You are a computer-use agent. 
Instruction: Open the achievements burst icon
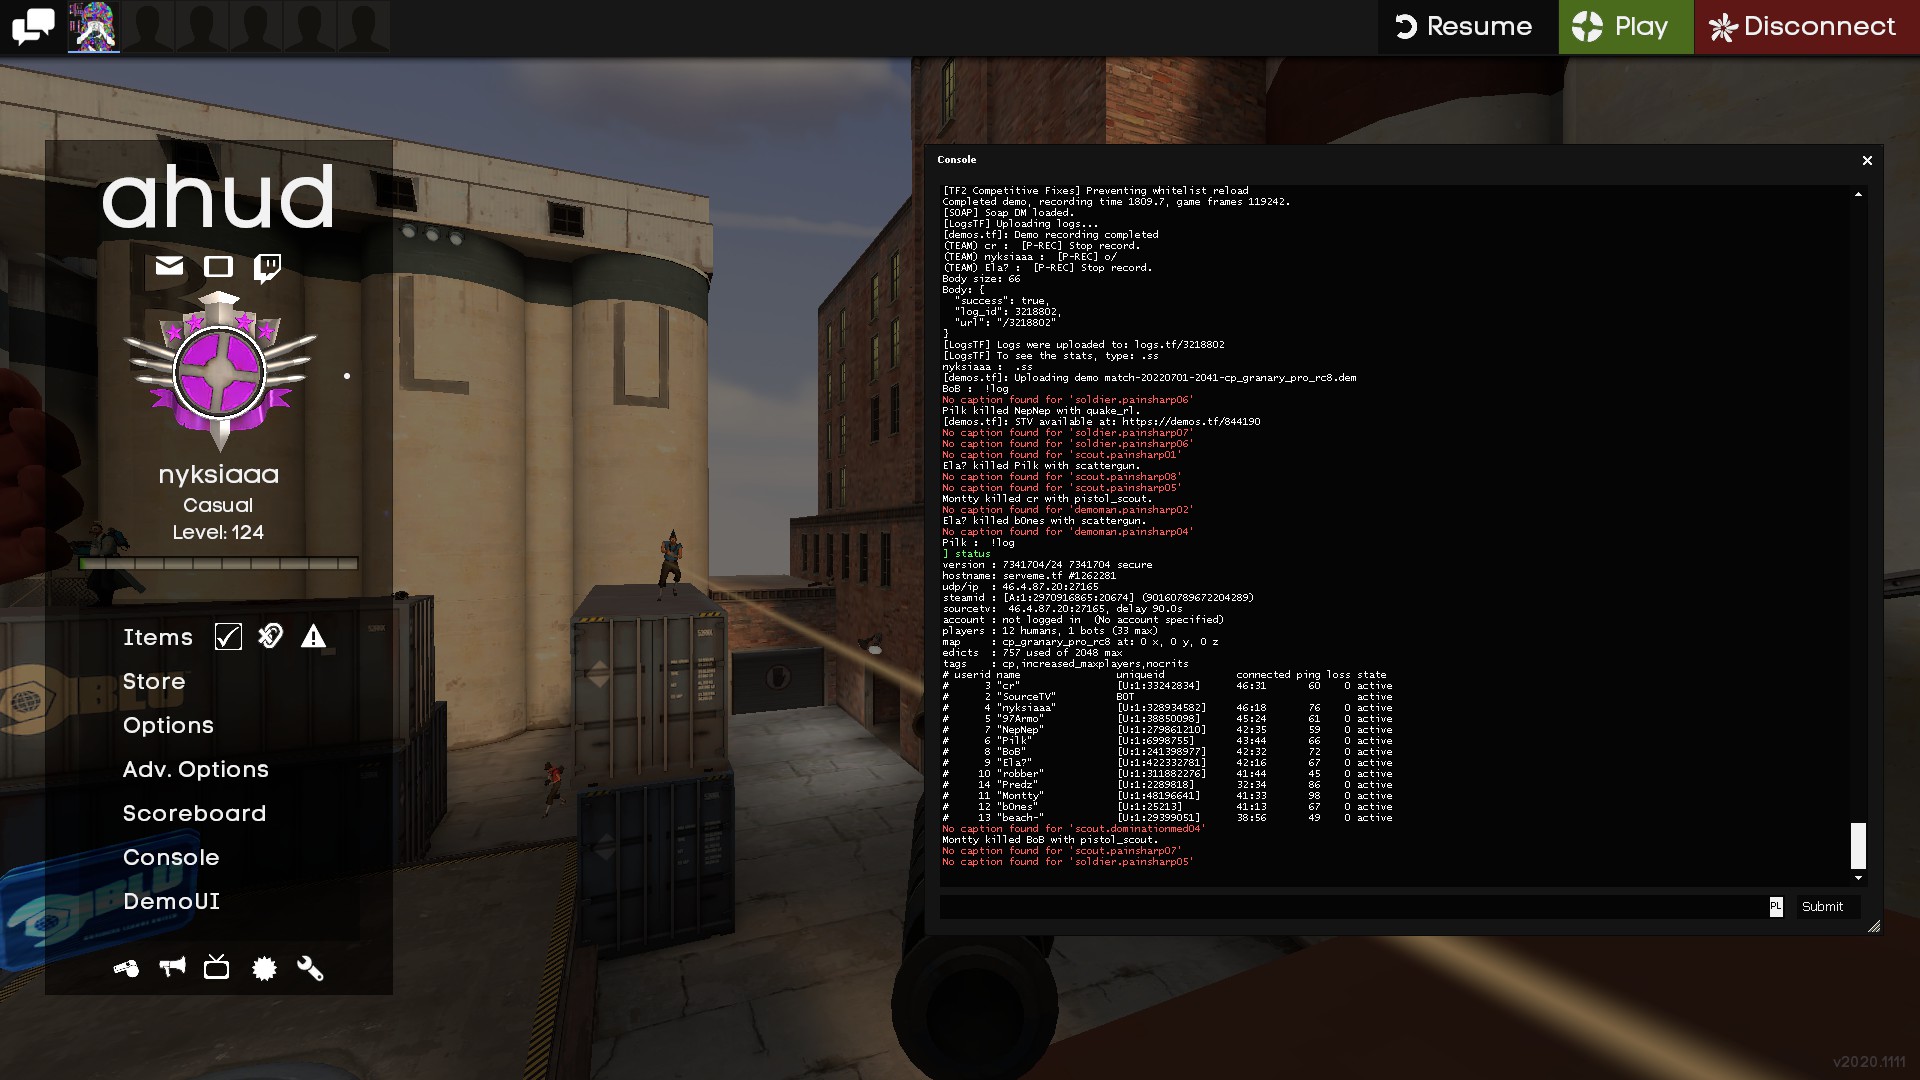[x=264, y=968]
